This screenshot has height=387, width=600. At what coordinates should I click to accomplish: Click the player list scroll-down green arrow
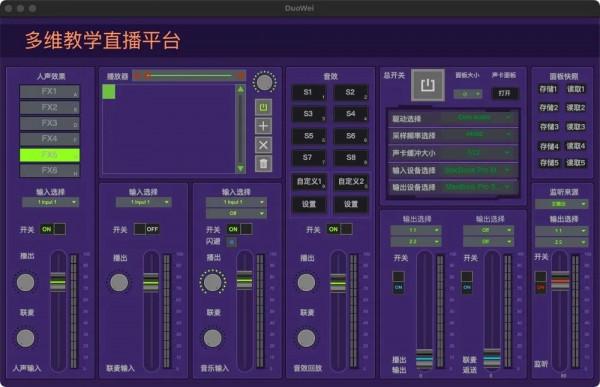point(240,168)
